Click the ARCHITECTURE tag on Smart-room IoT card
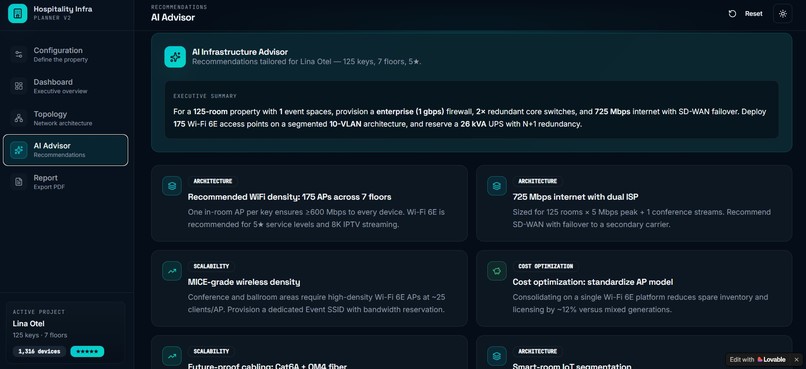Viewport: 806px width, 369px height. click(x=538, y=351)
